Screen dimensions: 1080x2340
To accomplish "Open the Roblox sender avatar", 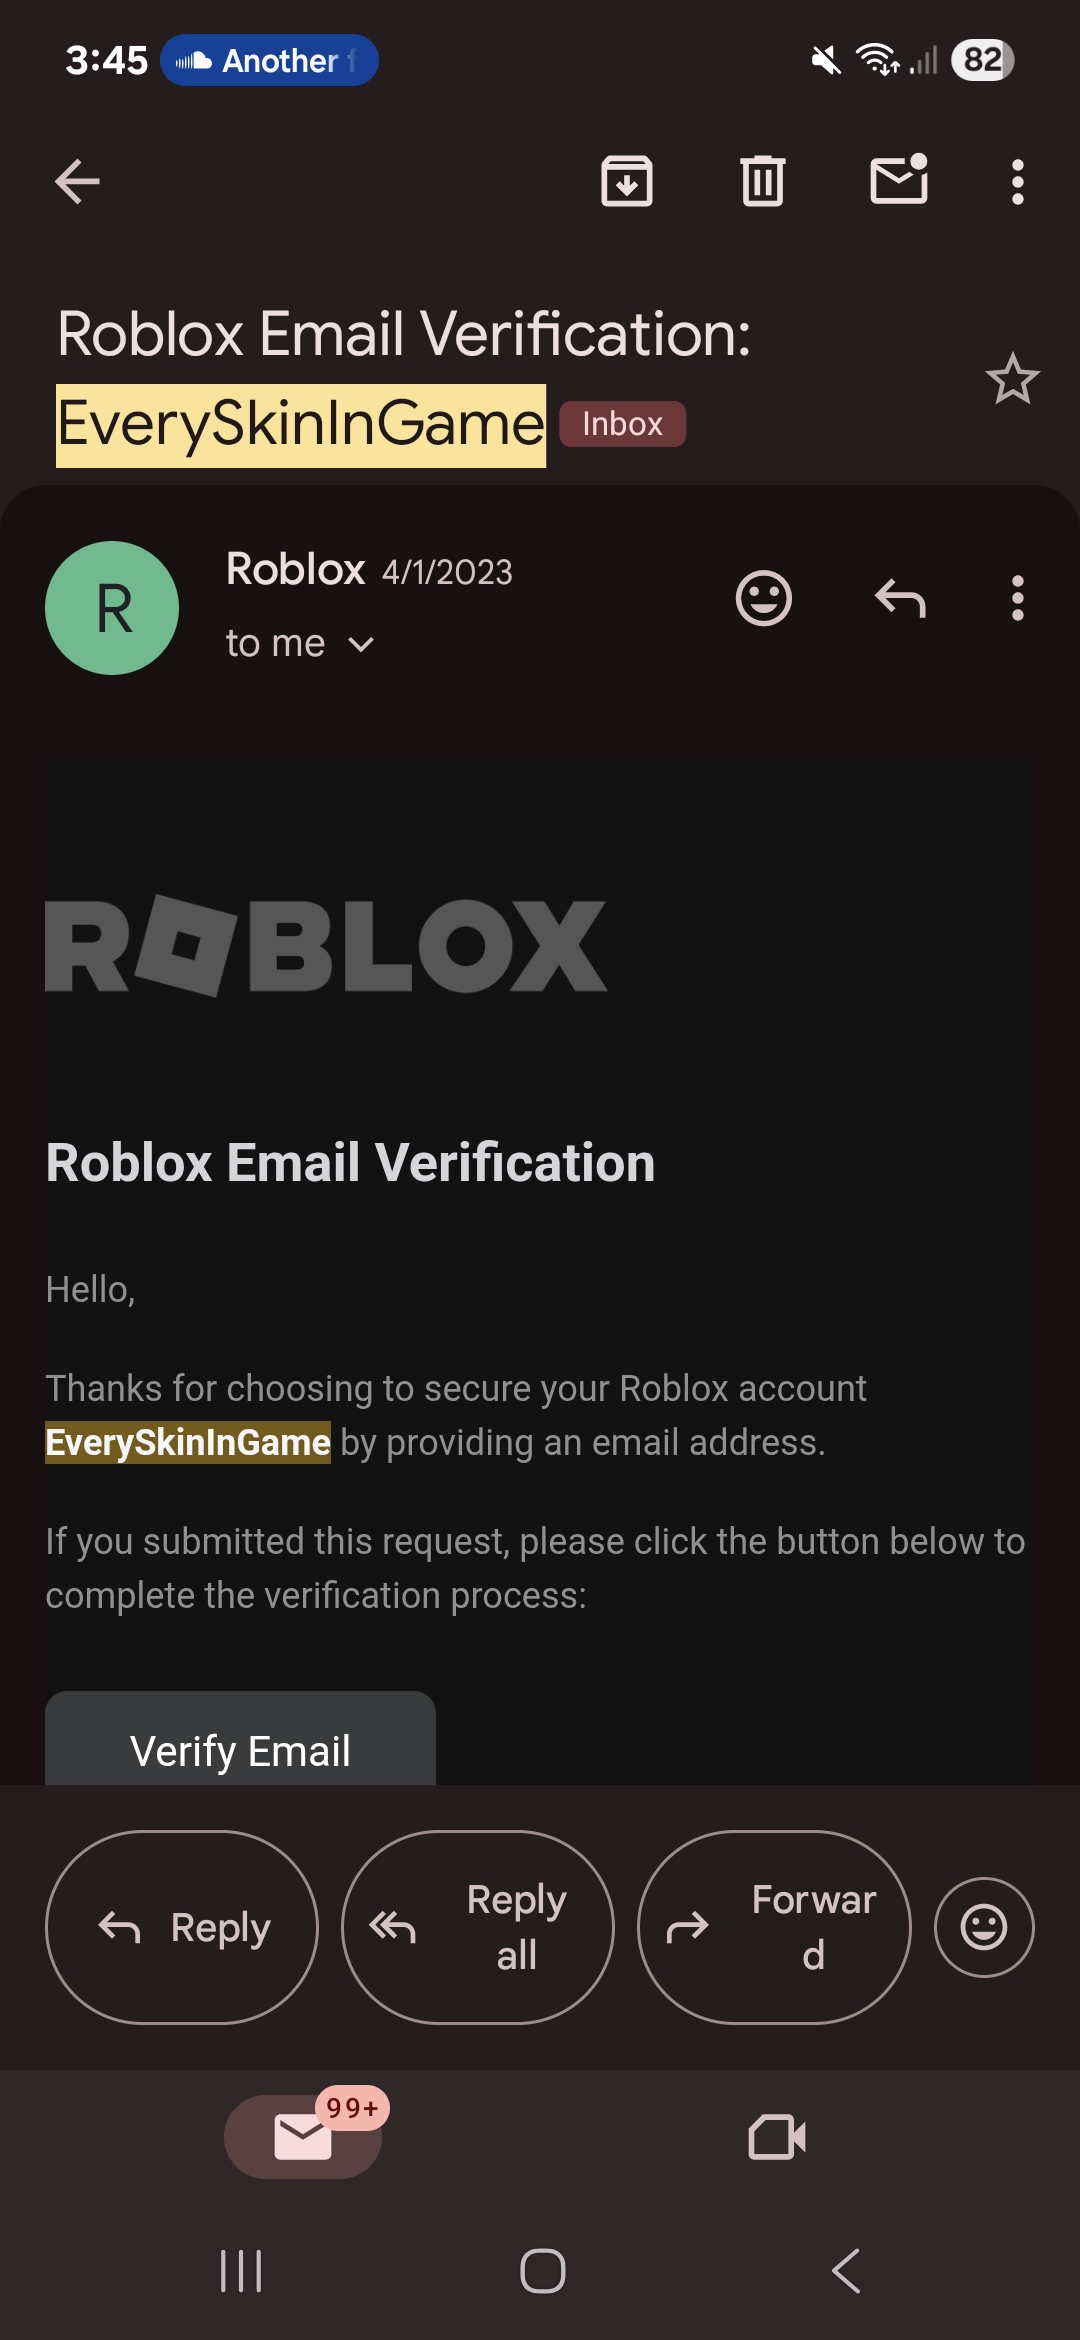I will [x=112, y=608].
